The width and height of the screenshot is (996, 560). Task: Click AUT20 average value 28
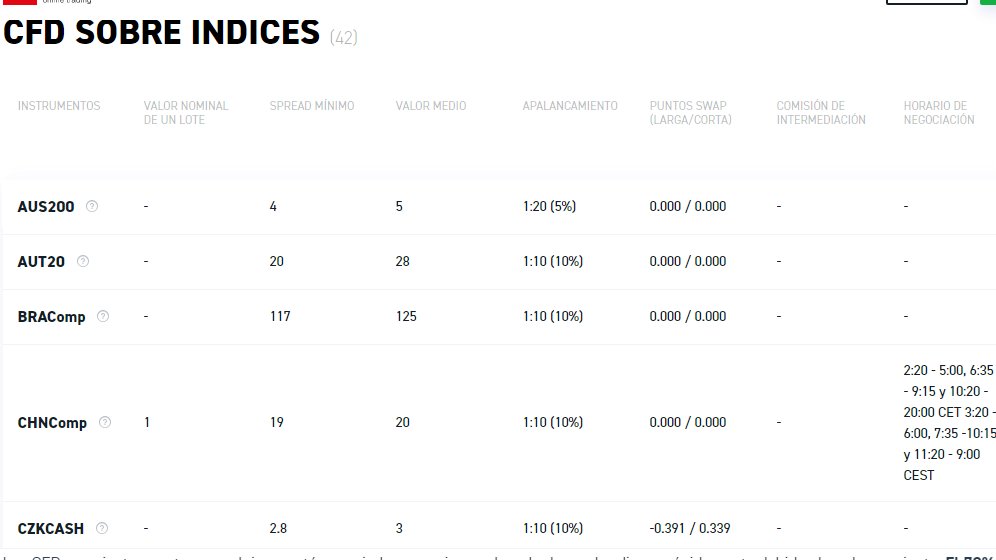[x=403, y=261]
